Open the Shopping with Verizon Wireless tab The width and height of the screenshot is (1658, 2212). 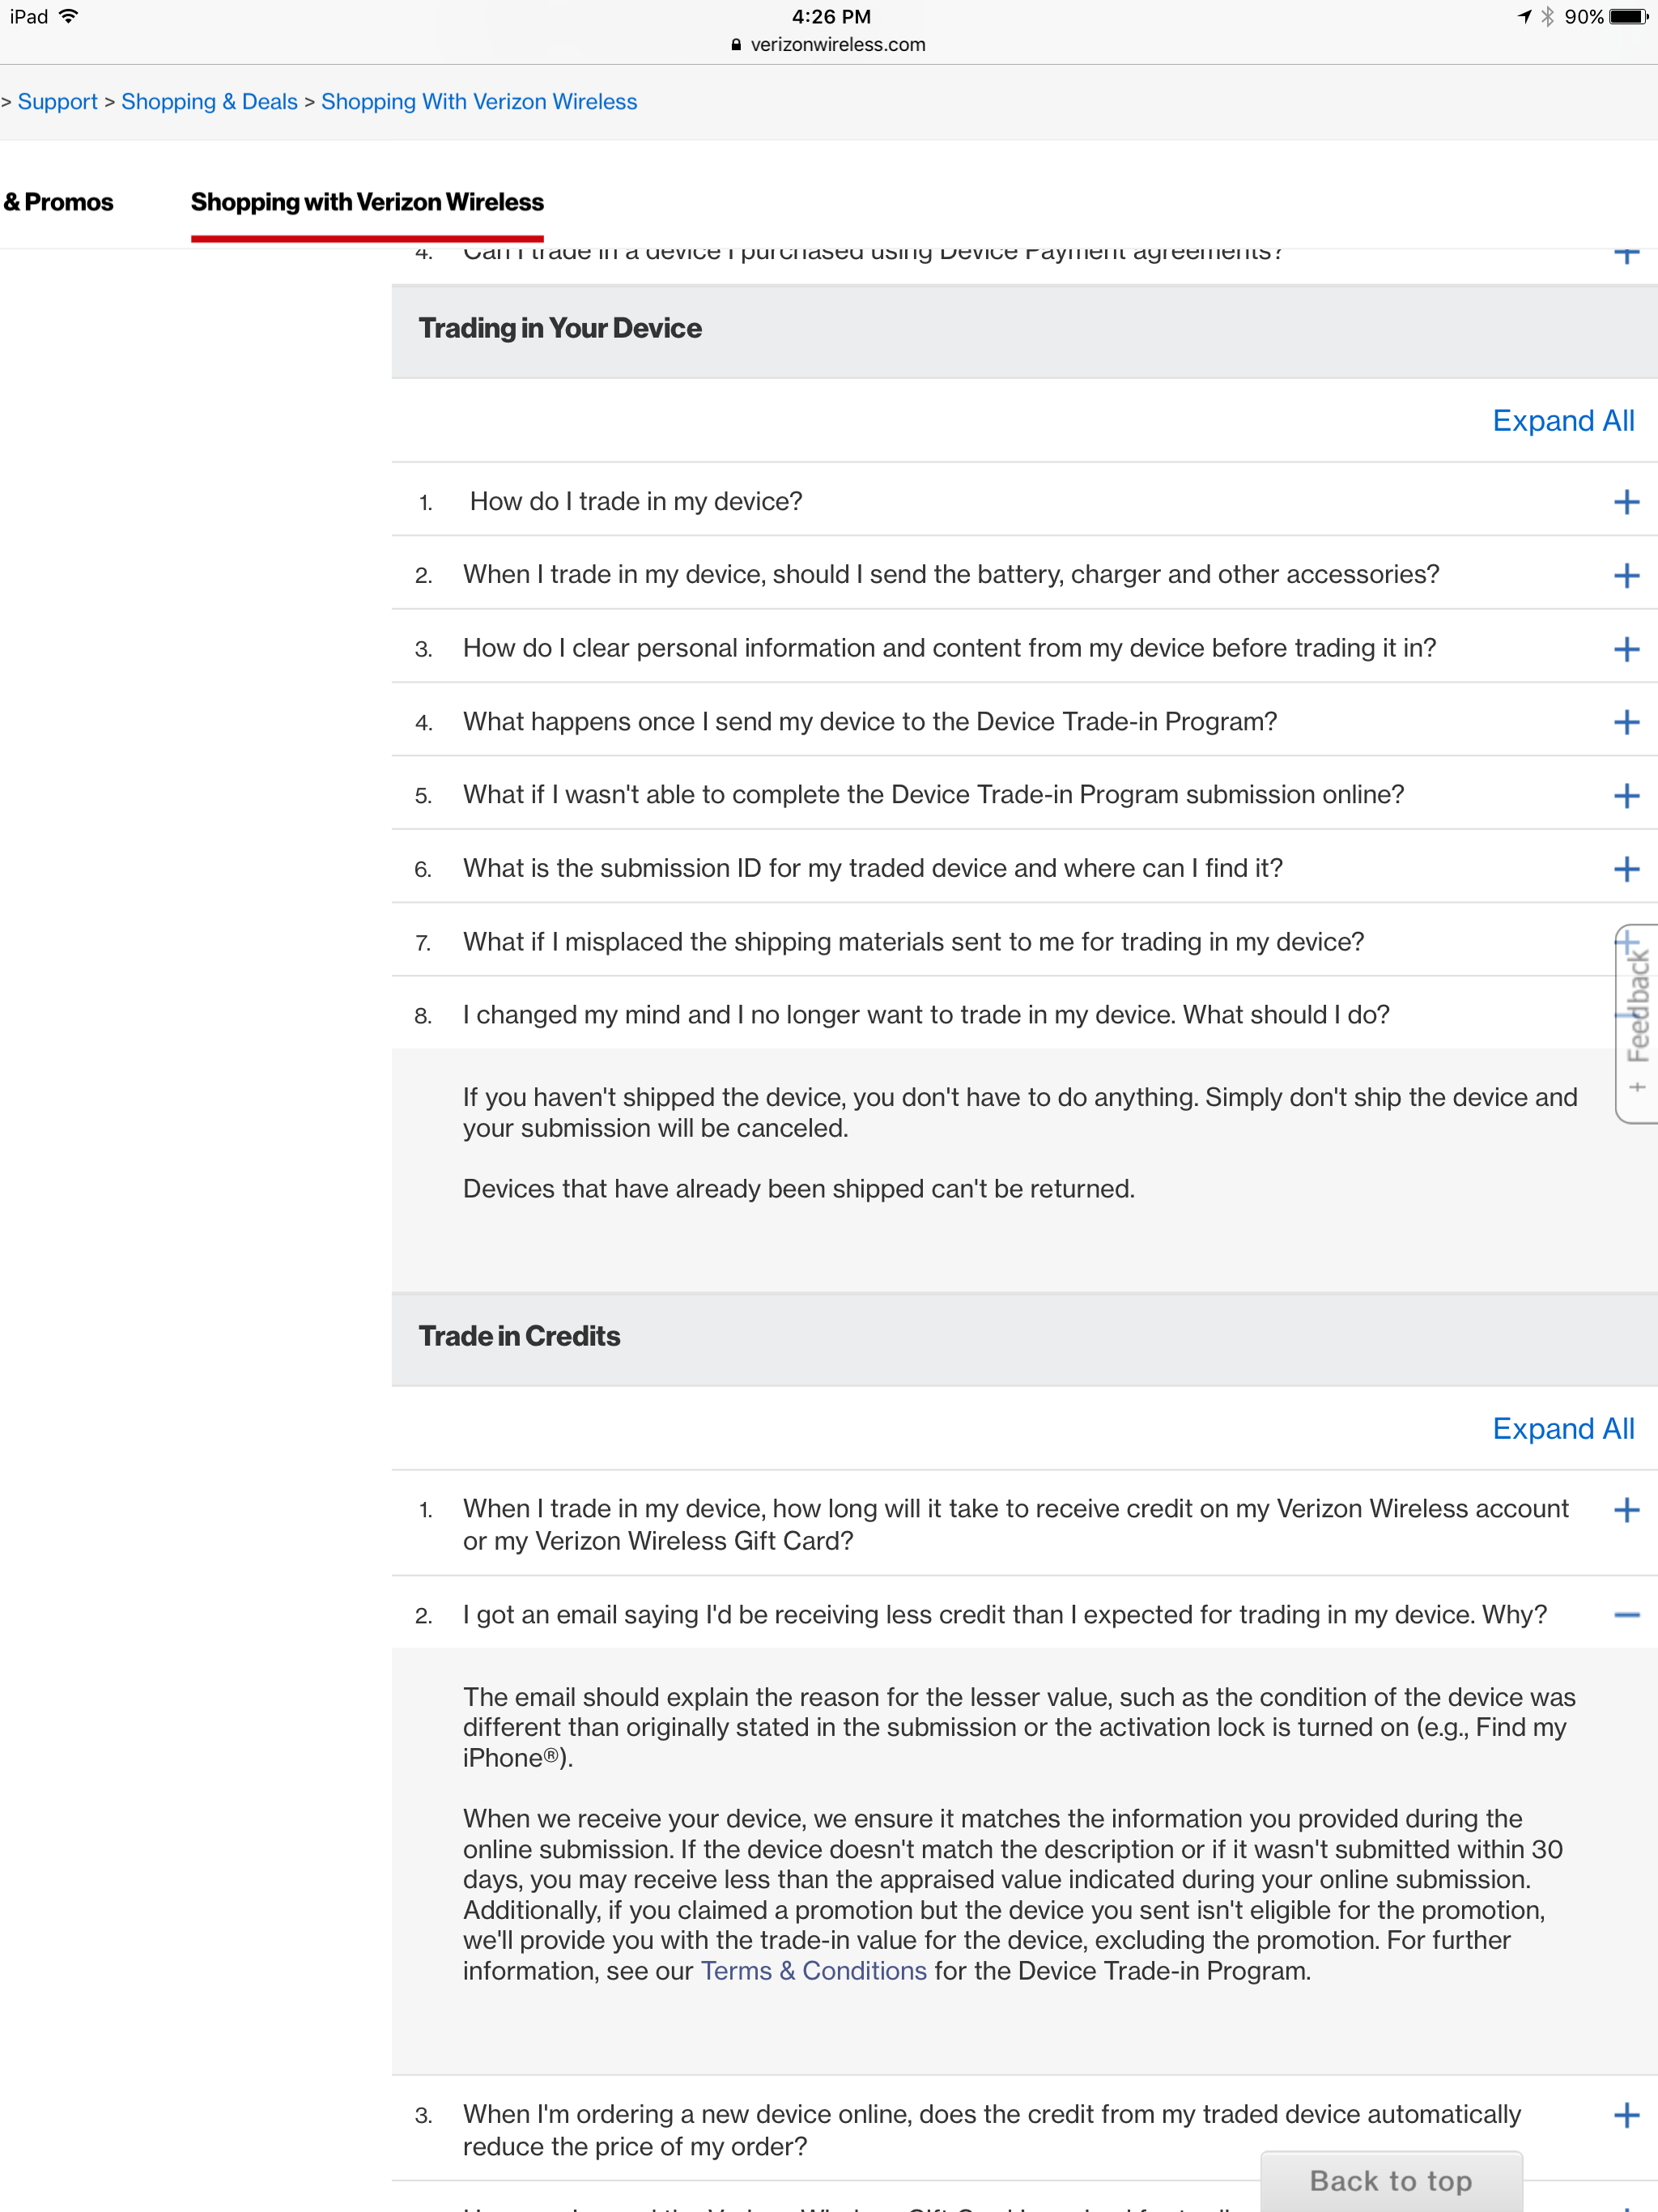pyautogui.click(x=367, y=202)
